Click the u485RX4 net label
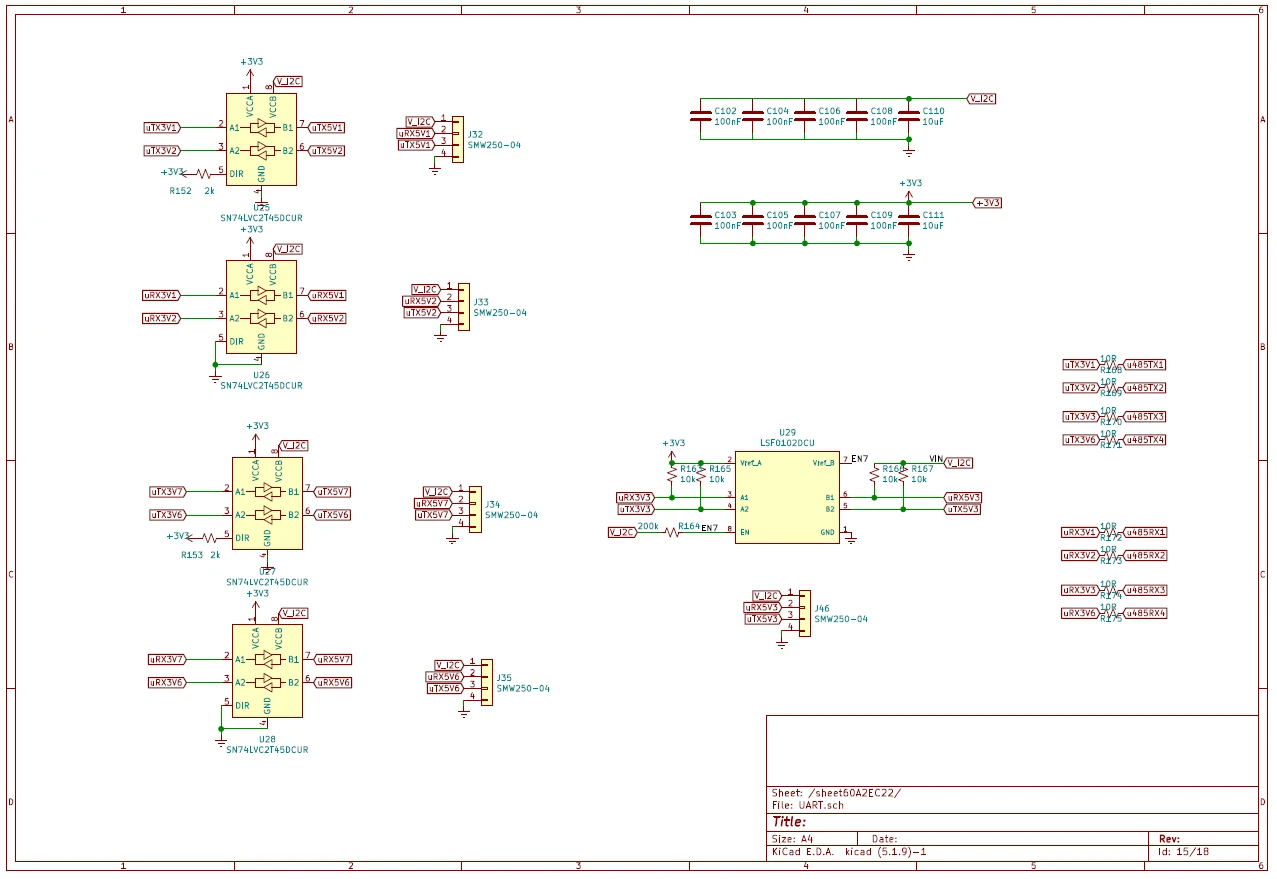Screen dimensions: 1277x879 [1146, 613]
